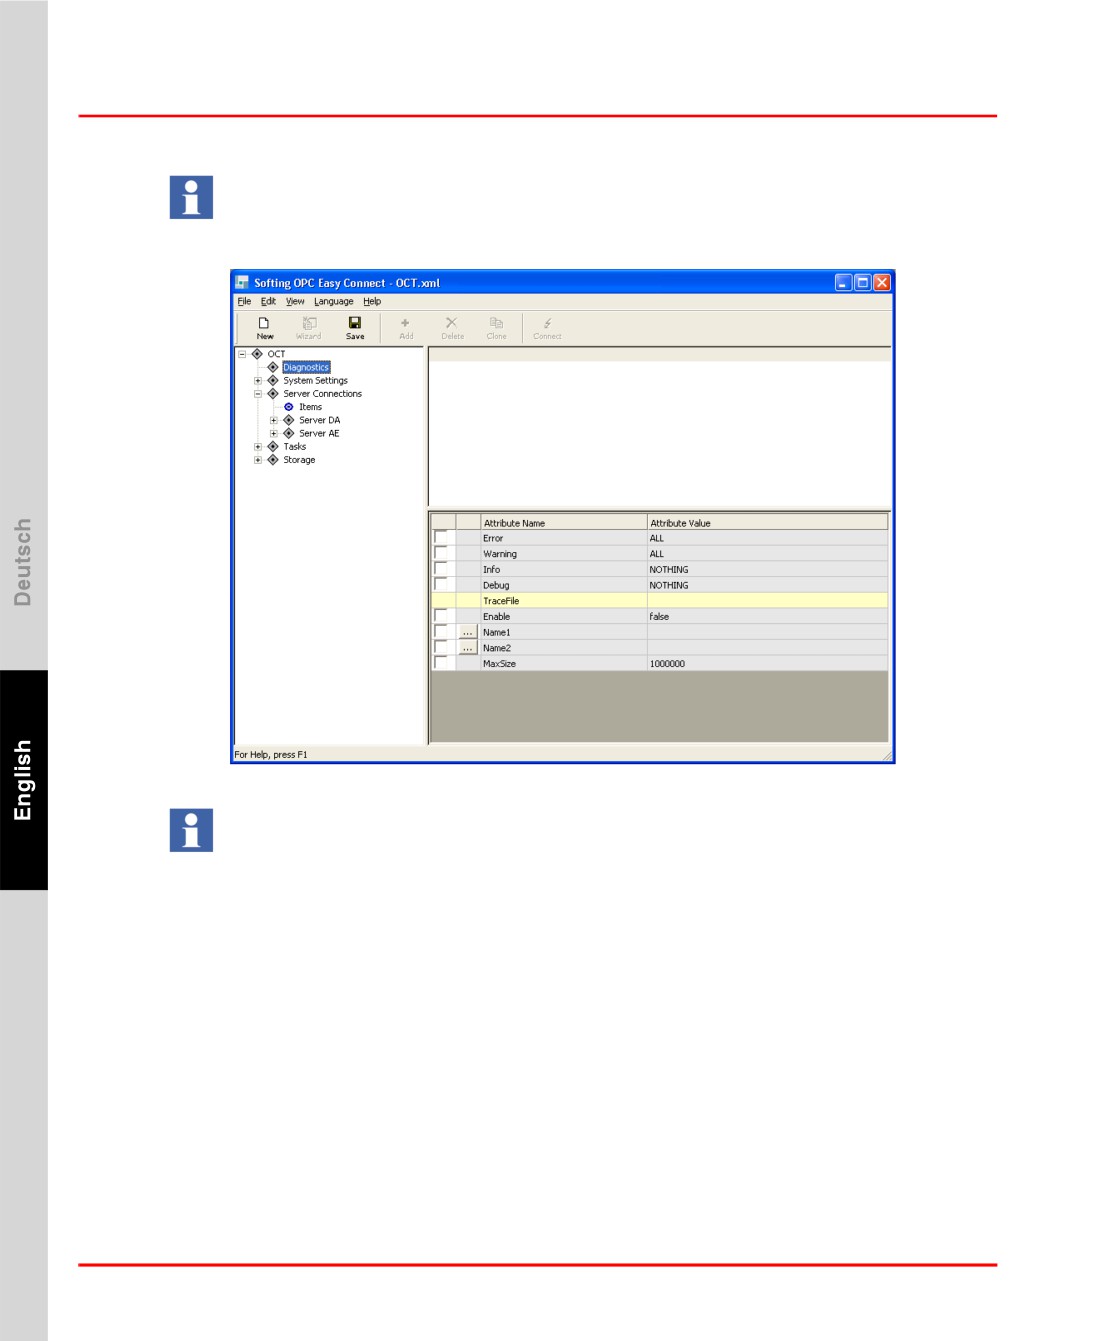Edit the Error value cell showing ALL
This screenshot has width=1104, height=1341.
[x=767, y=538]
